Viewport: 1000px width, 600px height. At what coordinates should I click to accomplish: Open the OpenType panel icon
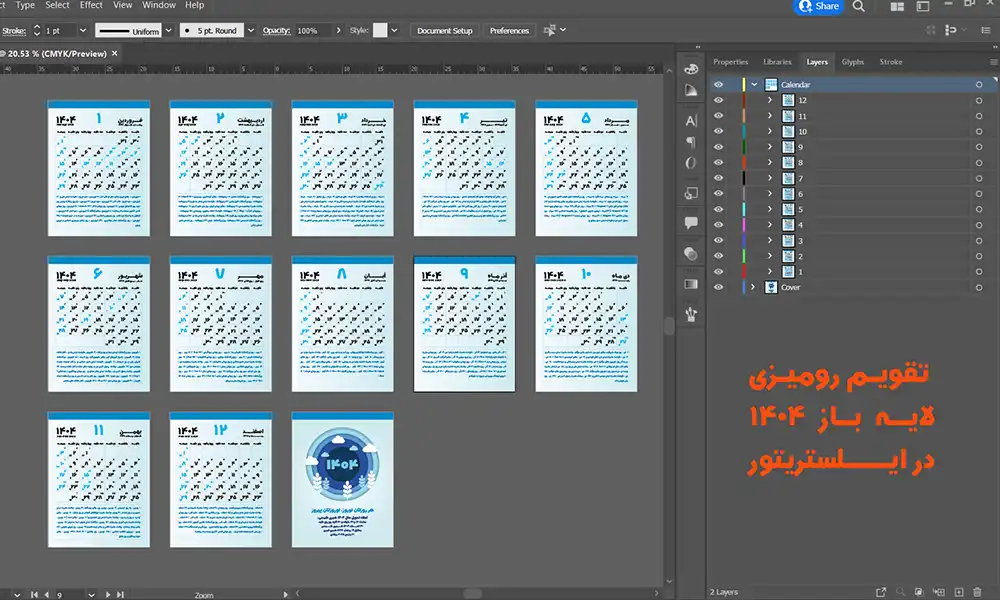coord(691,163)
